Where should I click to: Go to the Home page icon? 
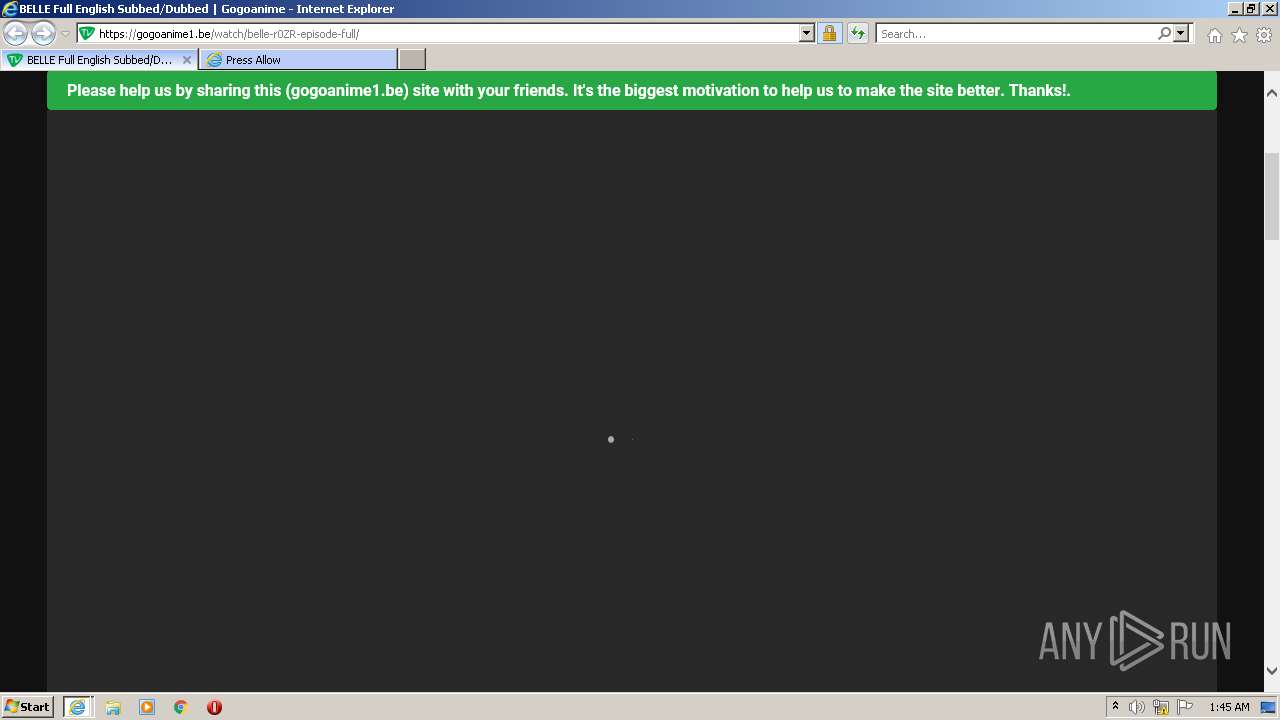click(1214, 35)
